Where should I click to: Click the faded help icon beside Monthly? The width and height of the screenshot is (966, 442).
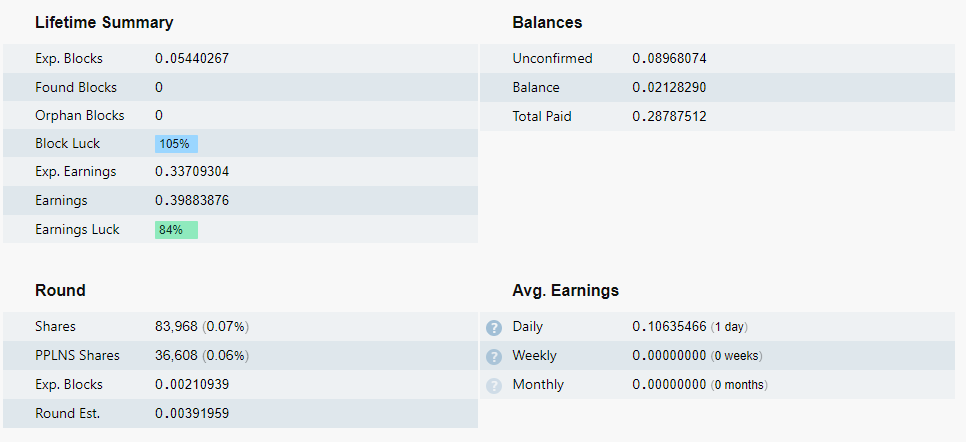[493, 385]
